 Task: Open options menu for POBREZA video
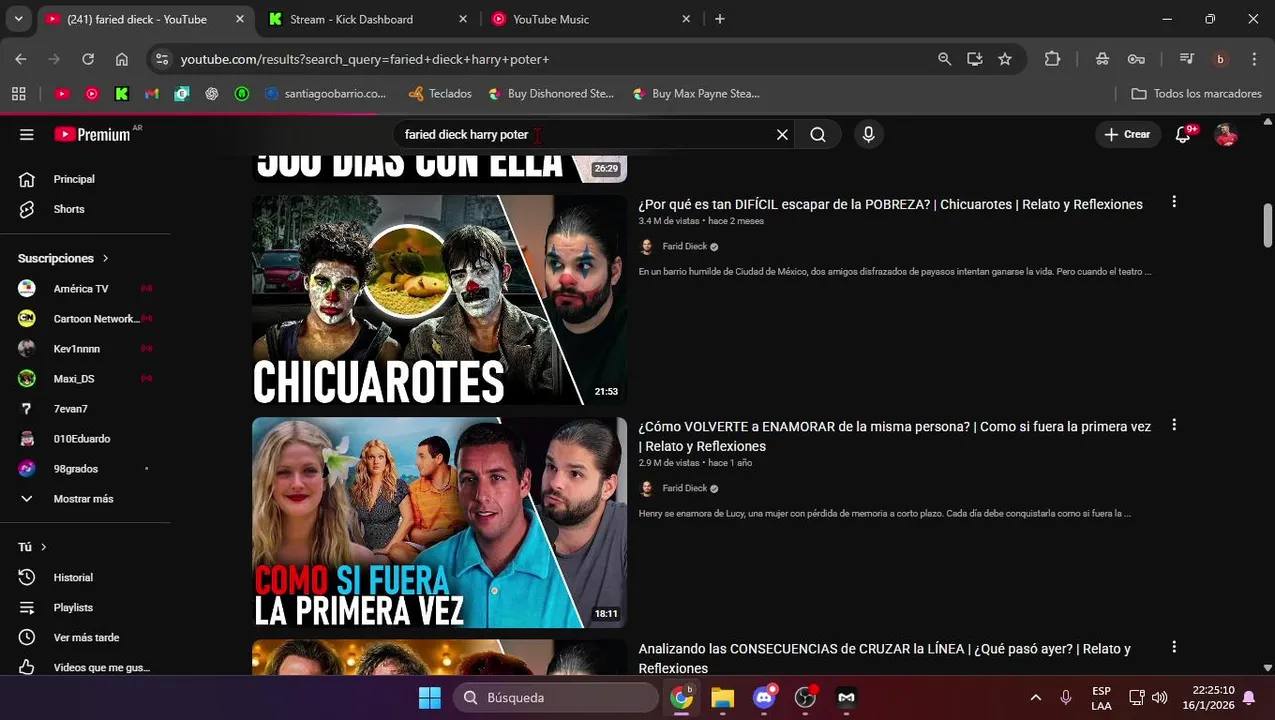[x=1174, y=202]
